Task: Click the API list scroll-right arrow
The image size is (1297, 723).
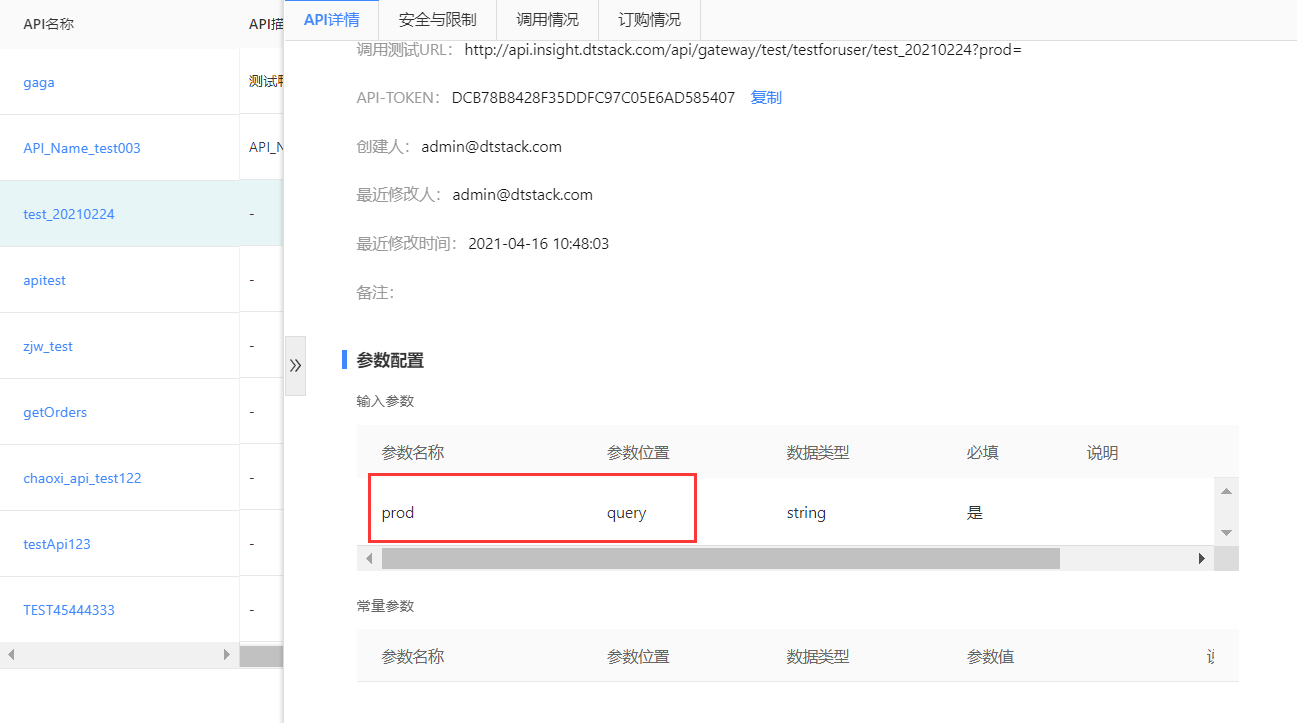Action: [227, 655]
